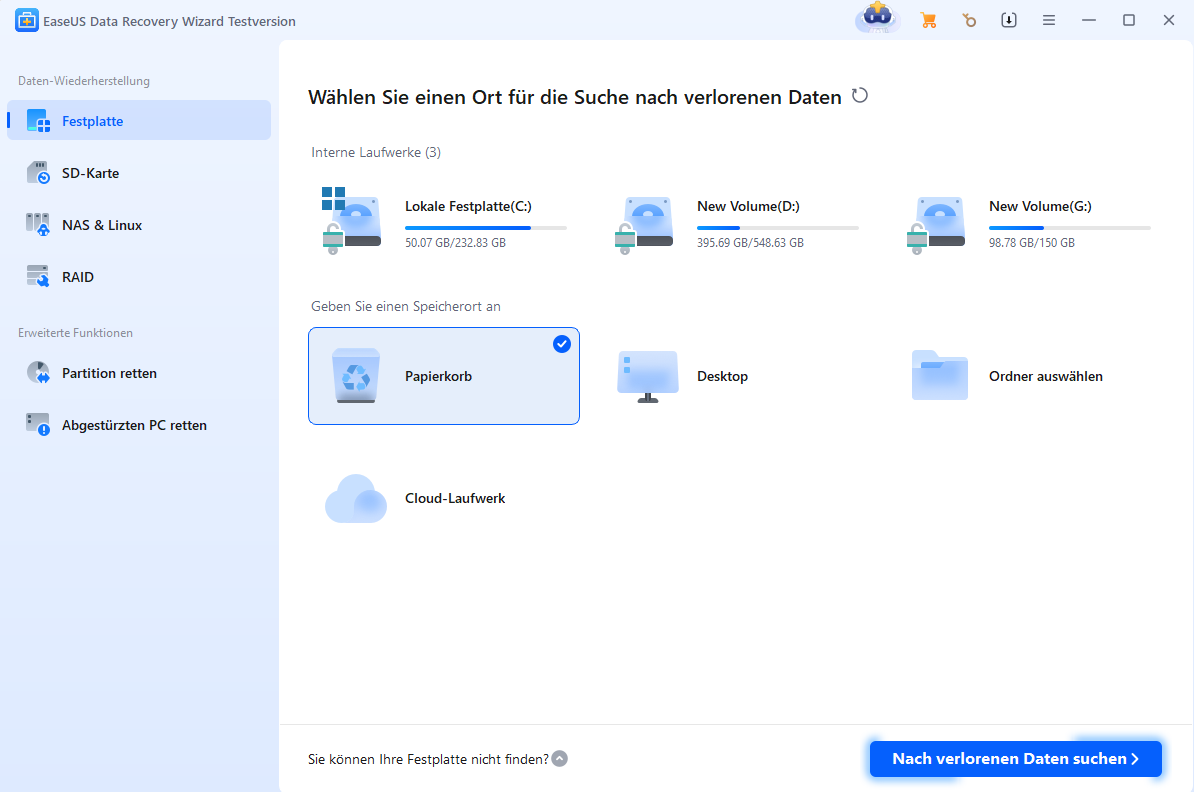The width and height of the screenshot is (1194, 792).
Task: Maximize the EaseUS window
Action: coord(1129,21)
